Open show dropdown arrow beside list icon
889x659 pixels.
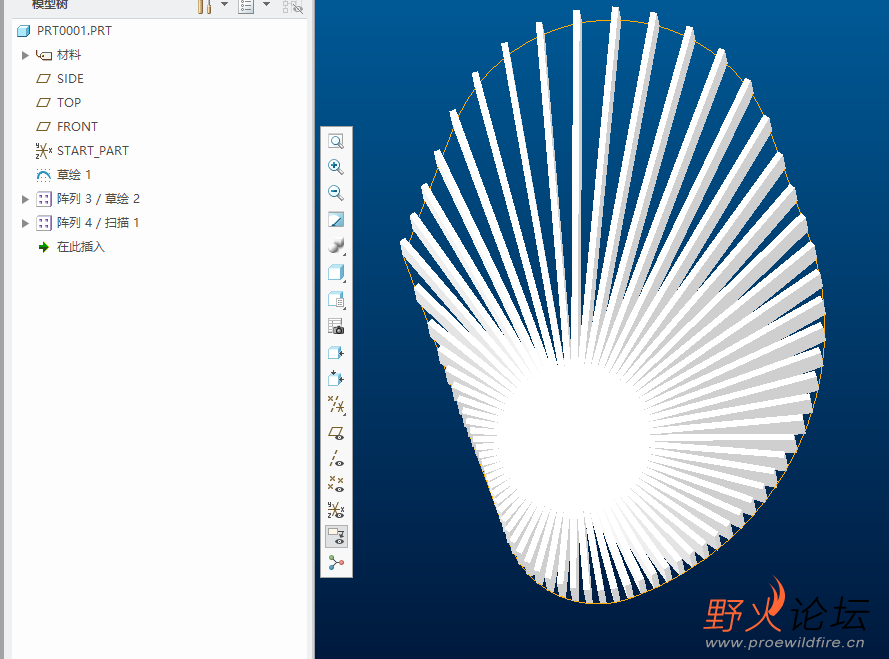(x=266, y=5)
